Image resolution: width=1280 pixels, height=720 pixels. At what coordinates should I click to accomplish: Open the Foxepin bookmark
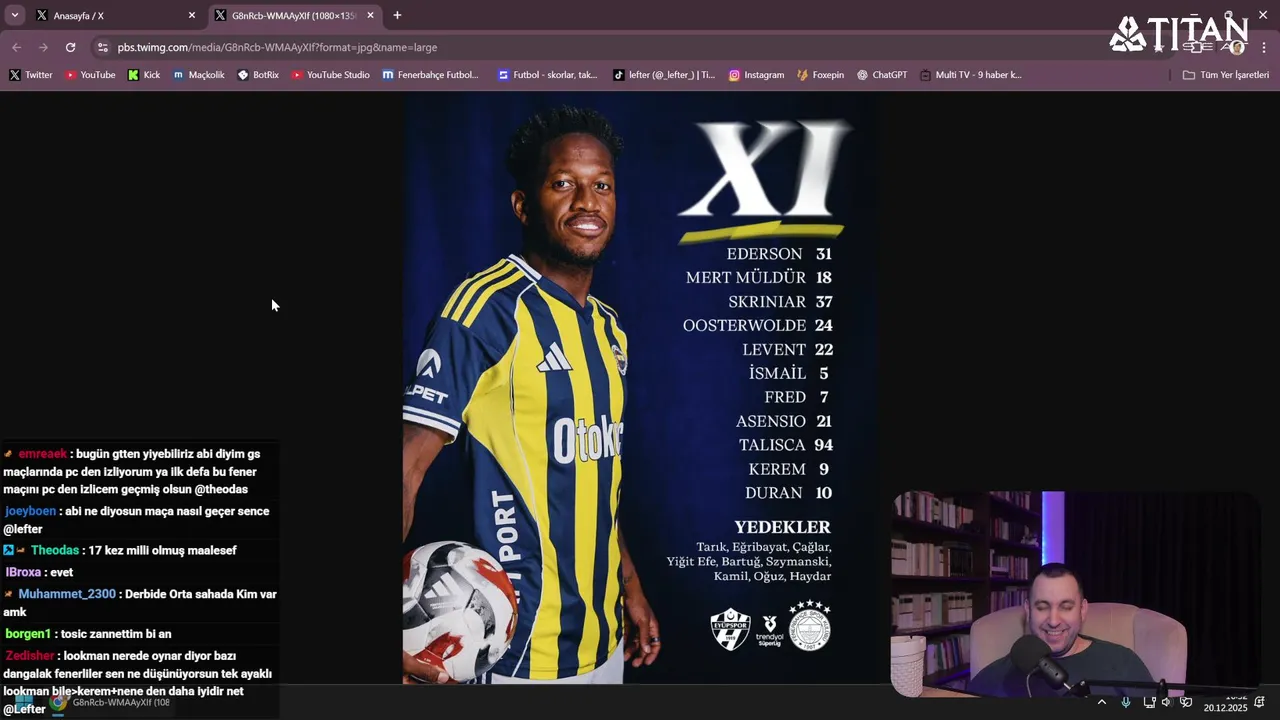pyautogui.click(x=820, y=75)
